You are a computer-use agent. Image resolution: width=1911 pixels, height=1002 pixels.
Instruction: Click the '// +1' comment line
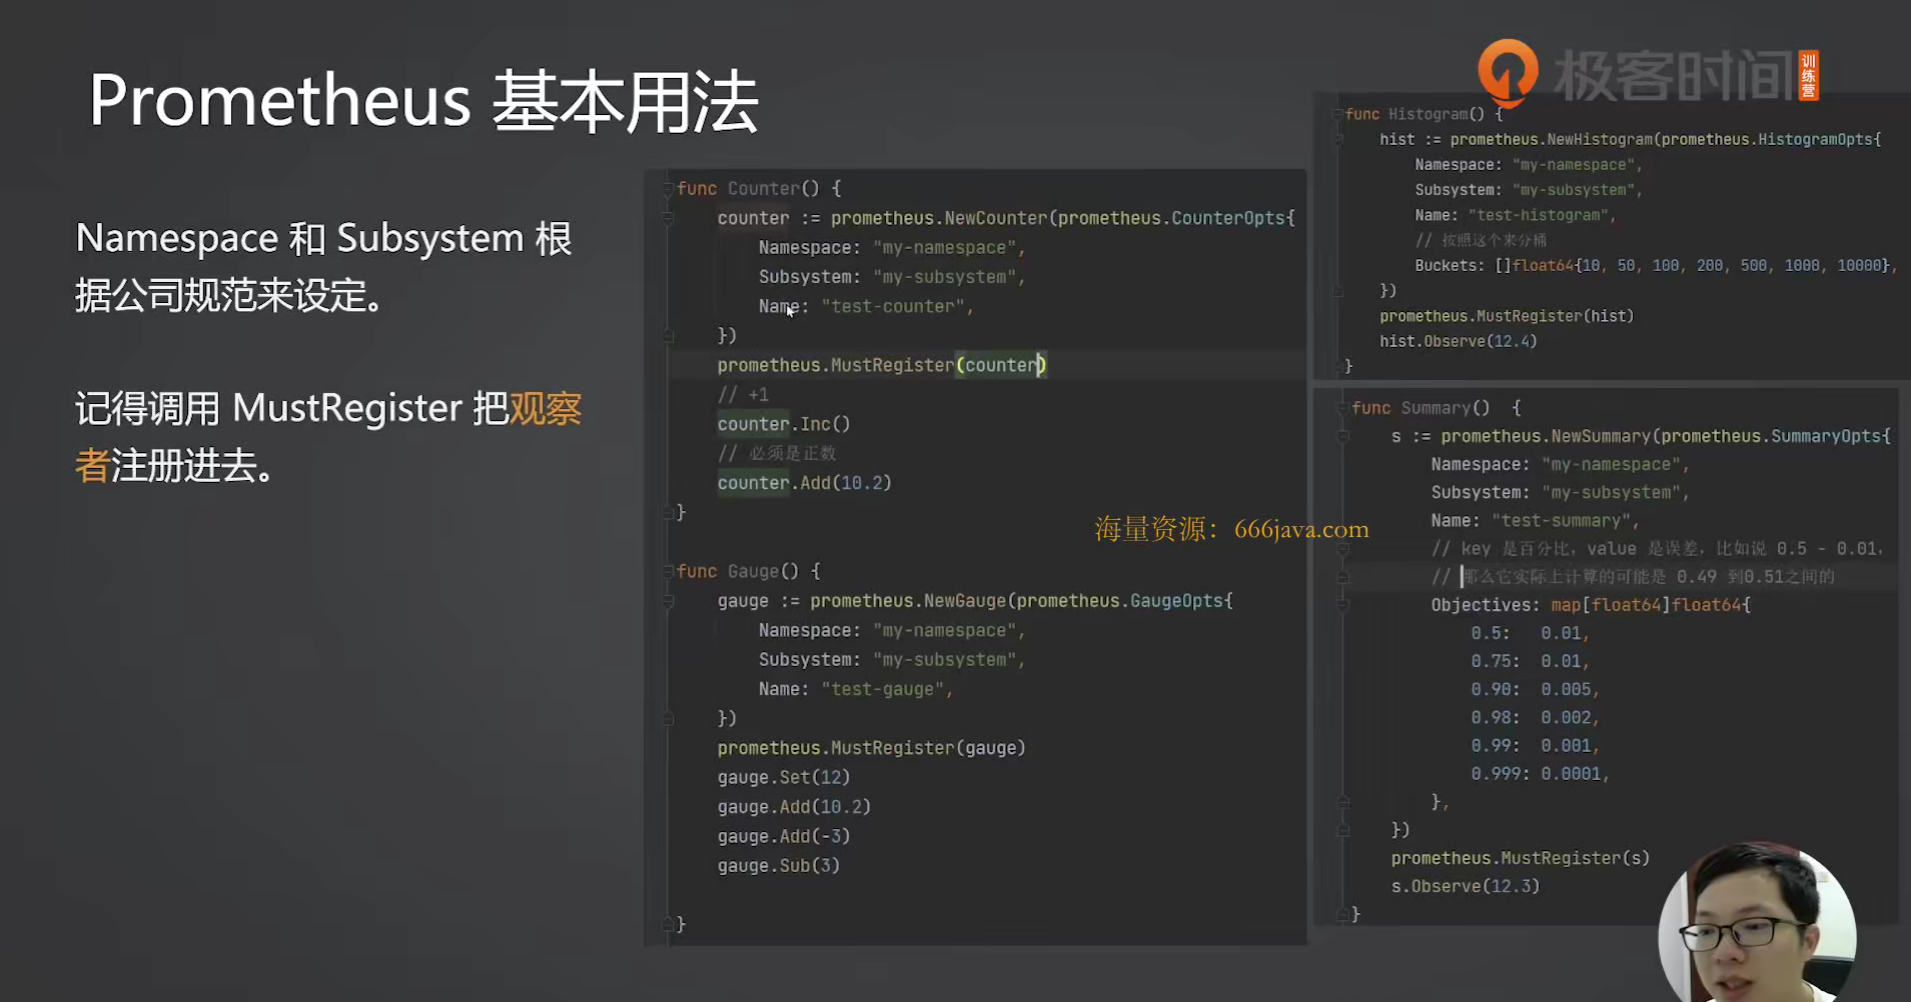pos(743,395)
